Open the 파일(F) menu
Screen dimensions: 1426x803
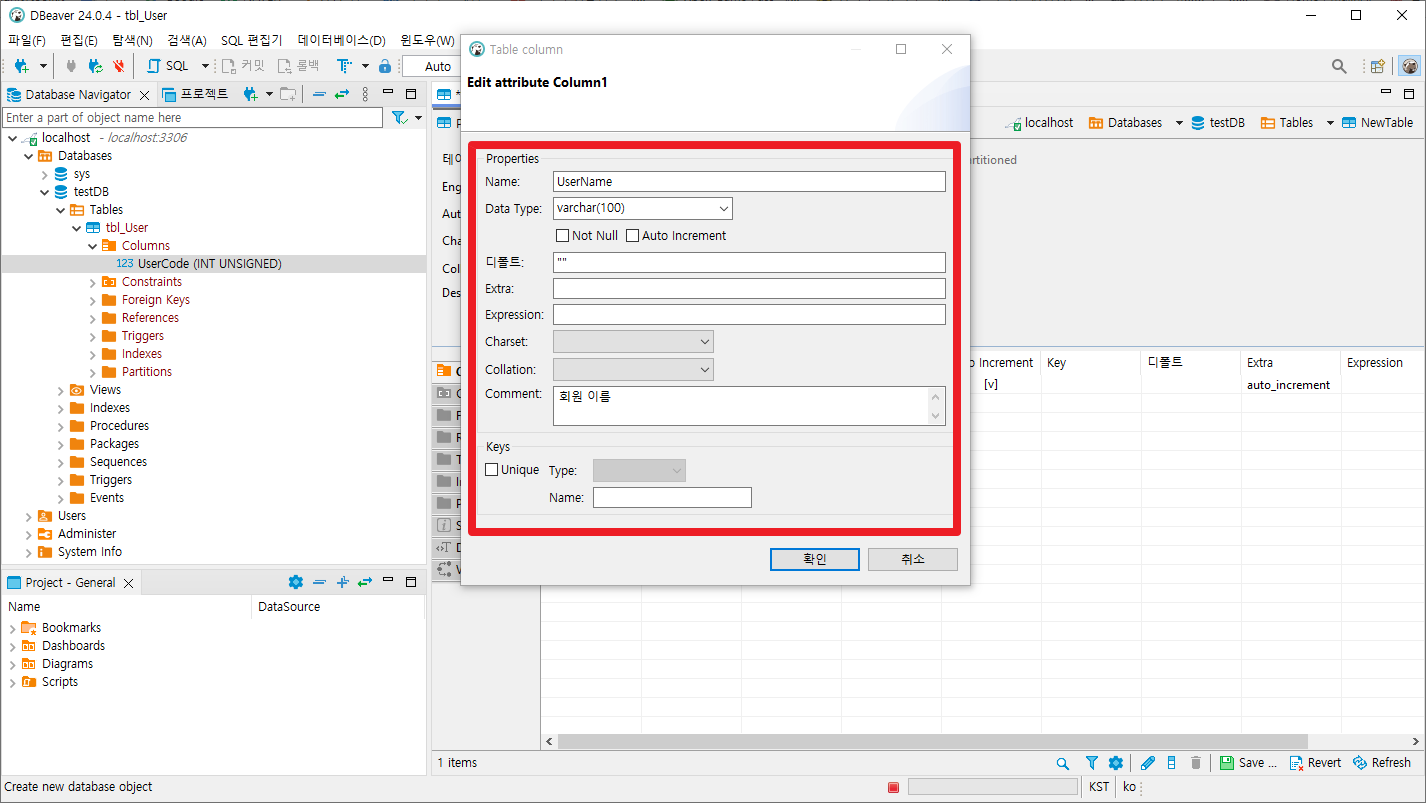pos(27,40)
